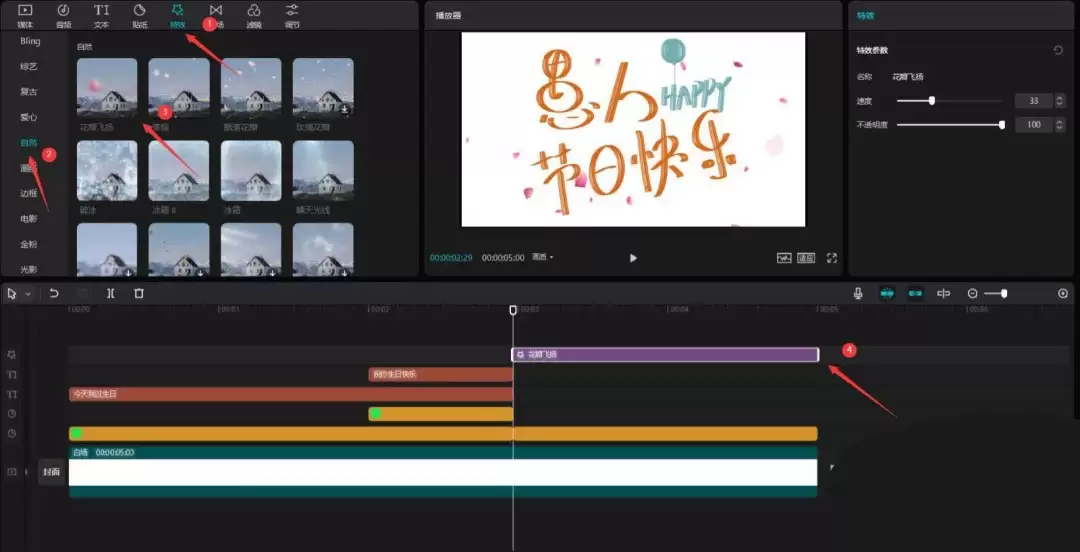Open the 文本 text tab
The width and height of the screenshot is (1080, 552).
[101, 16]
